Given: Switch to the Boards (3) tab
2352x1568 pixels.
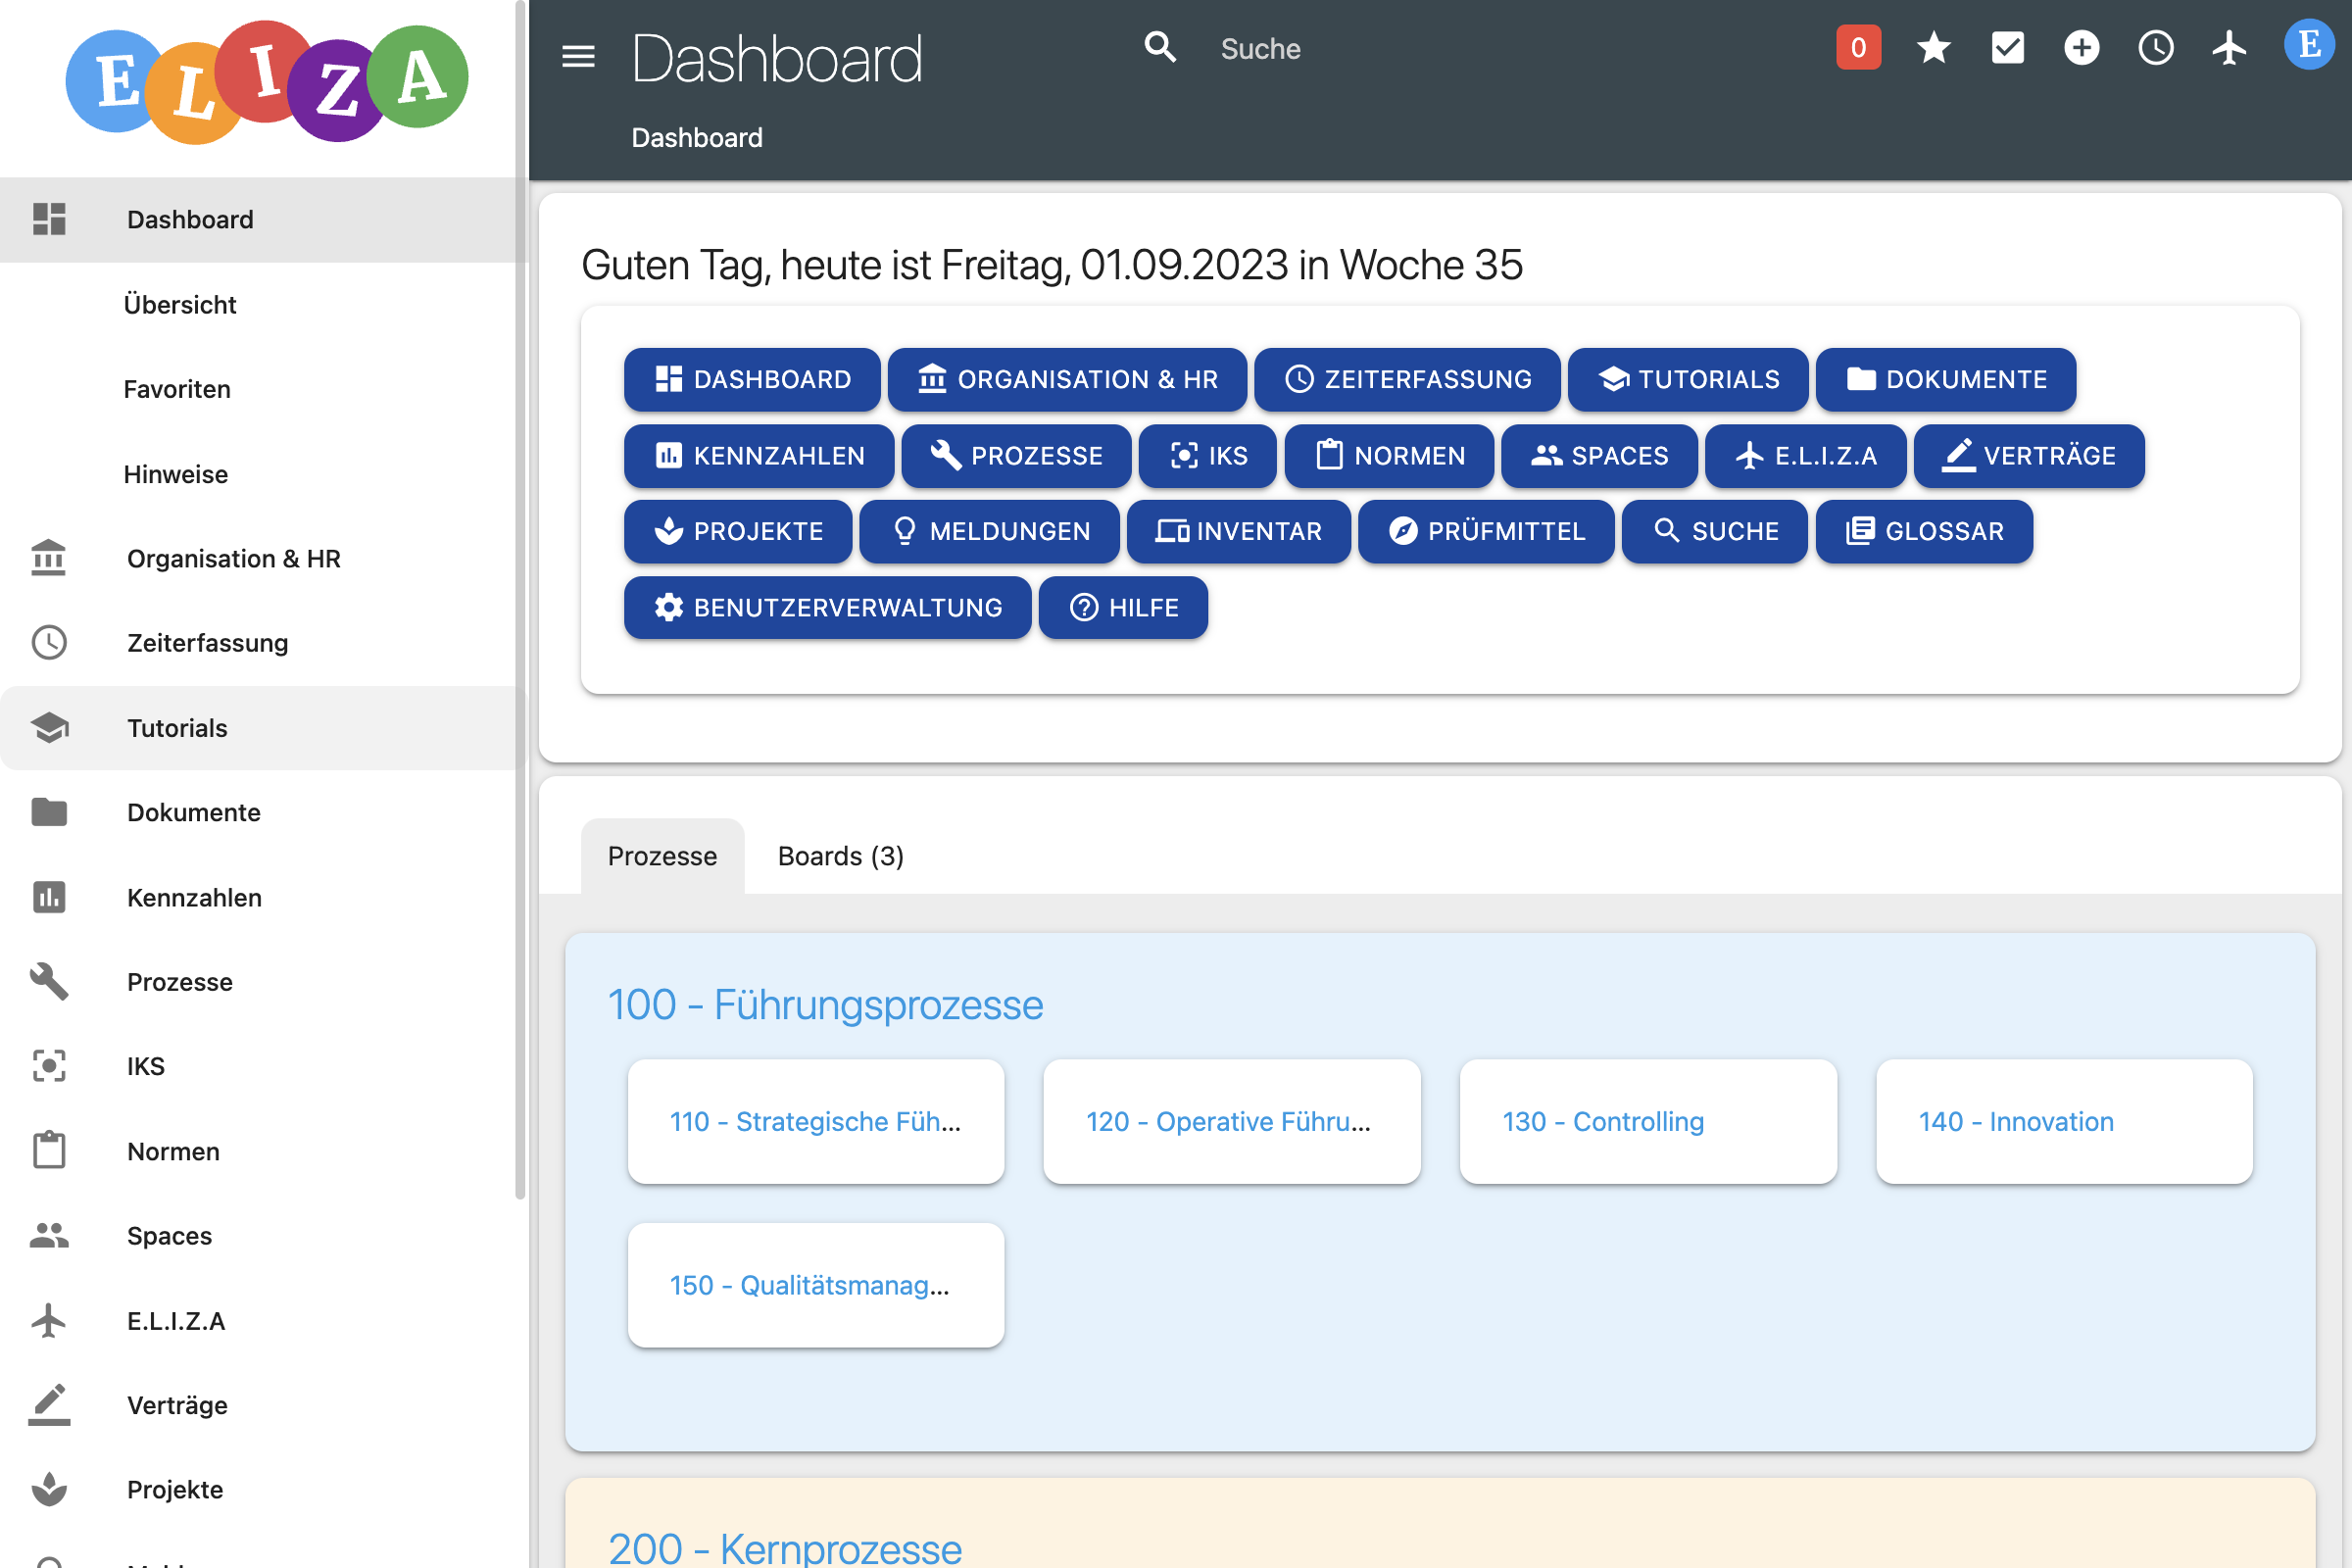Looking at the screenshot, I should [x=840, y=856].
